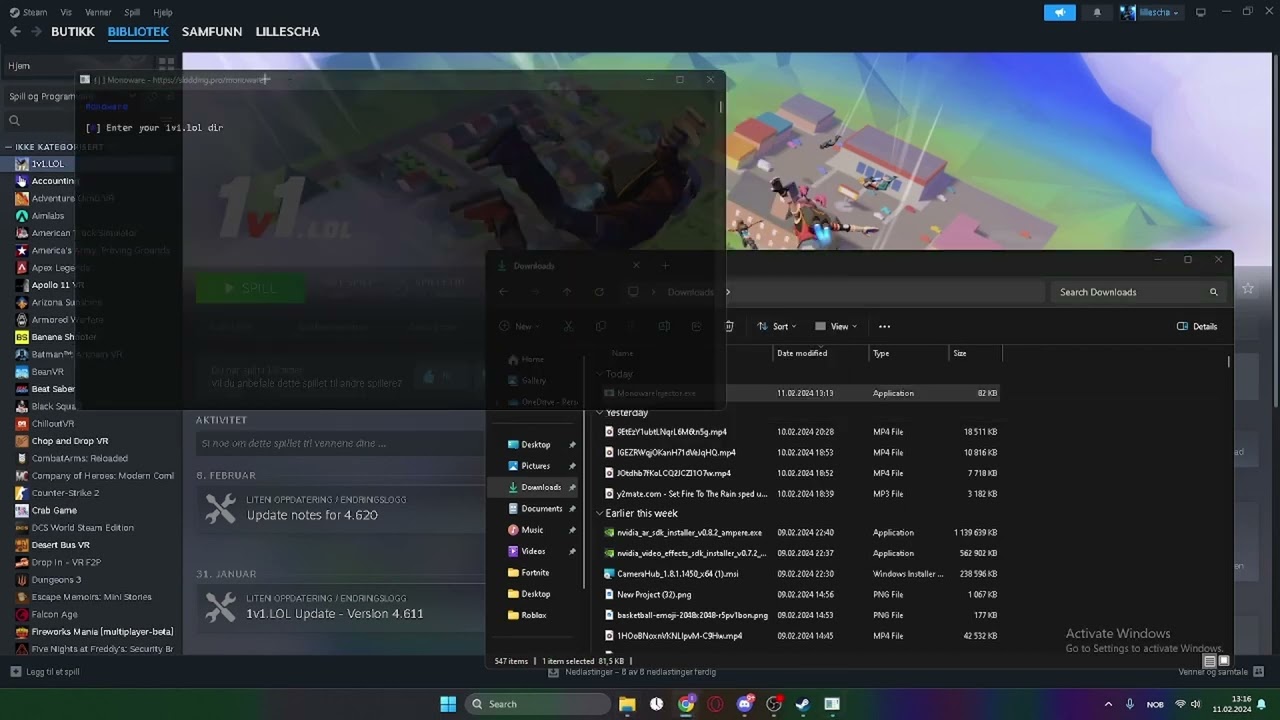
Task: Open Nedlastinger download status
Action: (632, 672)
